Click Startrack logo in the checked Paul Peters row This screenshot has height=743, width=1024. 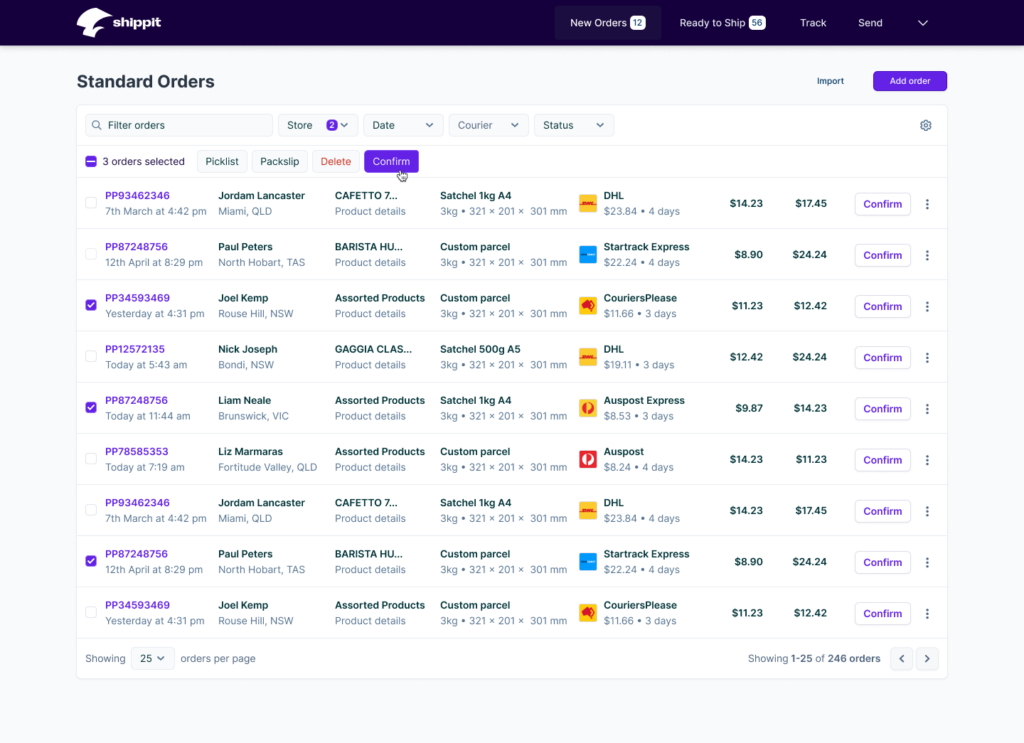[588, 561]
